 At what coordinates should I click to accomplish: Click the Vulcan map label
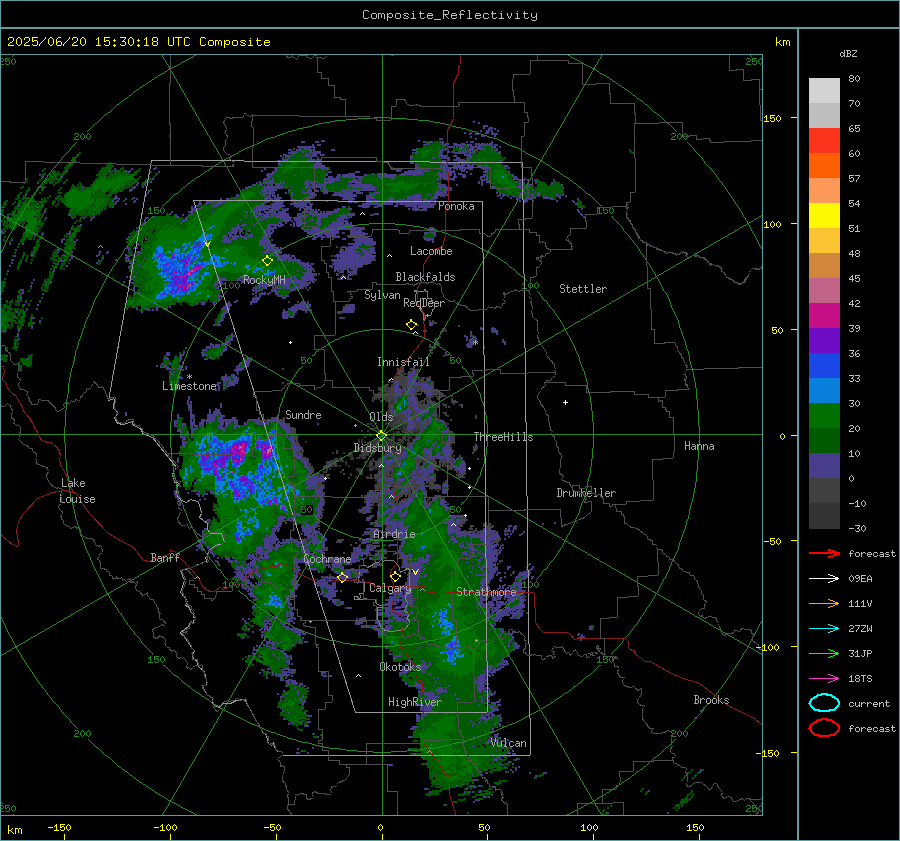[x=509, y=743]
